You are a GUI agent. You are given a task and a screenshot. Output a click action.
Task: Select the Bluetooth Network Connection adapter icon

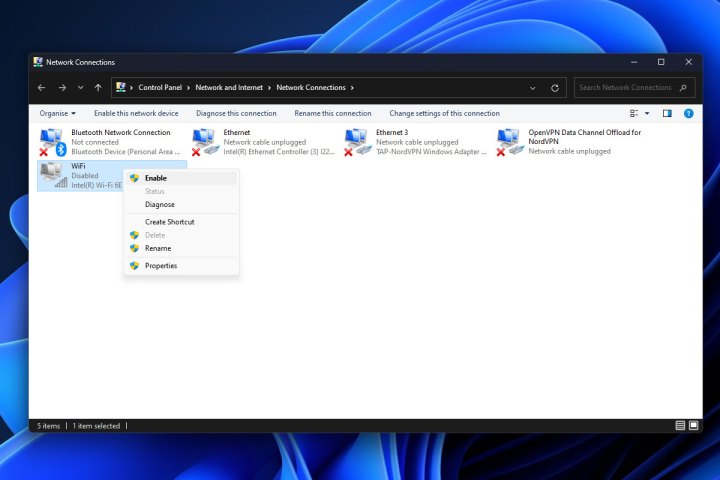52,142
